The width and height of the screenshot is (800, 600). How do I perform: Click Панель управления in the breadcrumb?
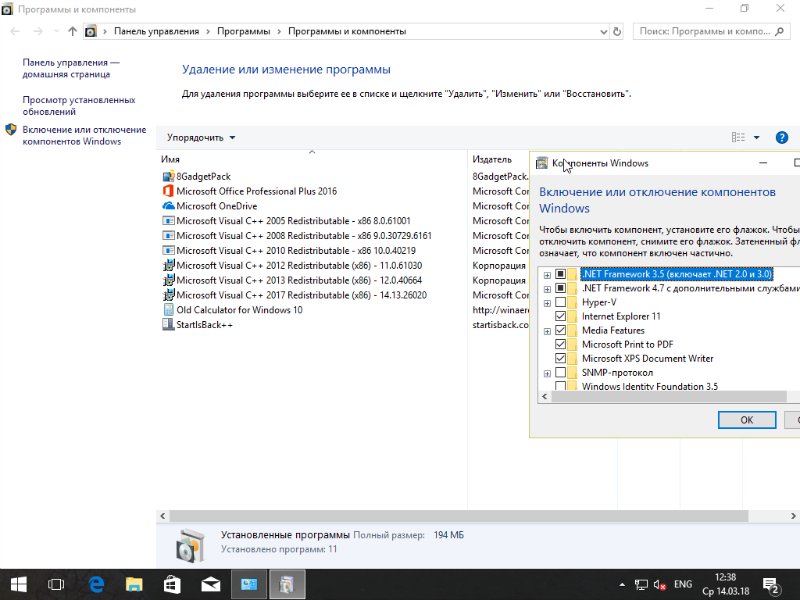pyautogui.click(x=156, y=32)
